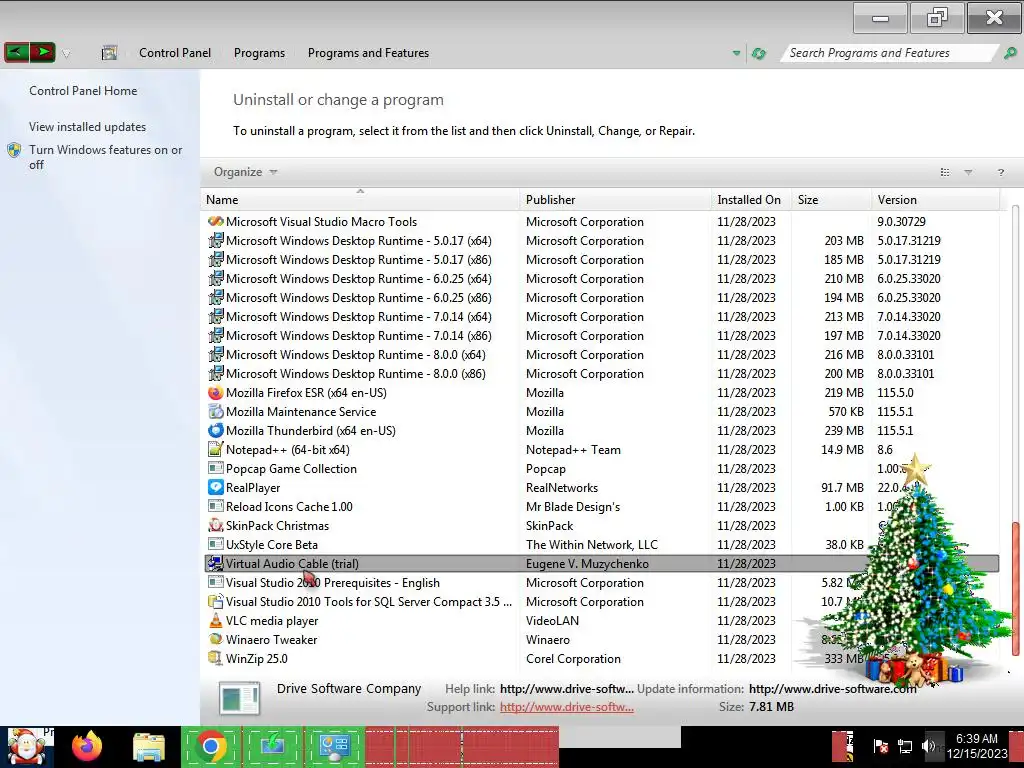Click the program thumbnail in details pane
The image size is (1024, 768).
240,699
